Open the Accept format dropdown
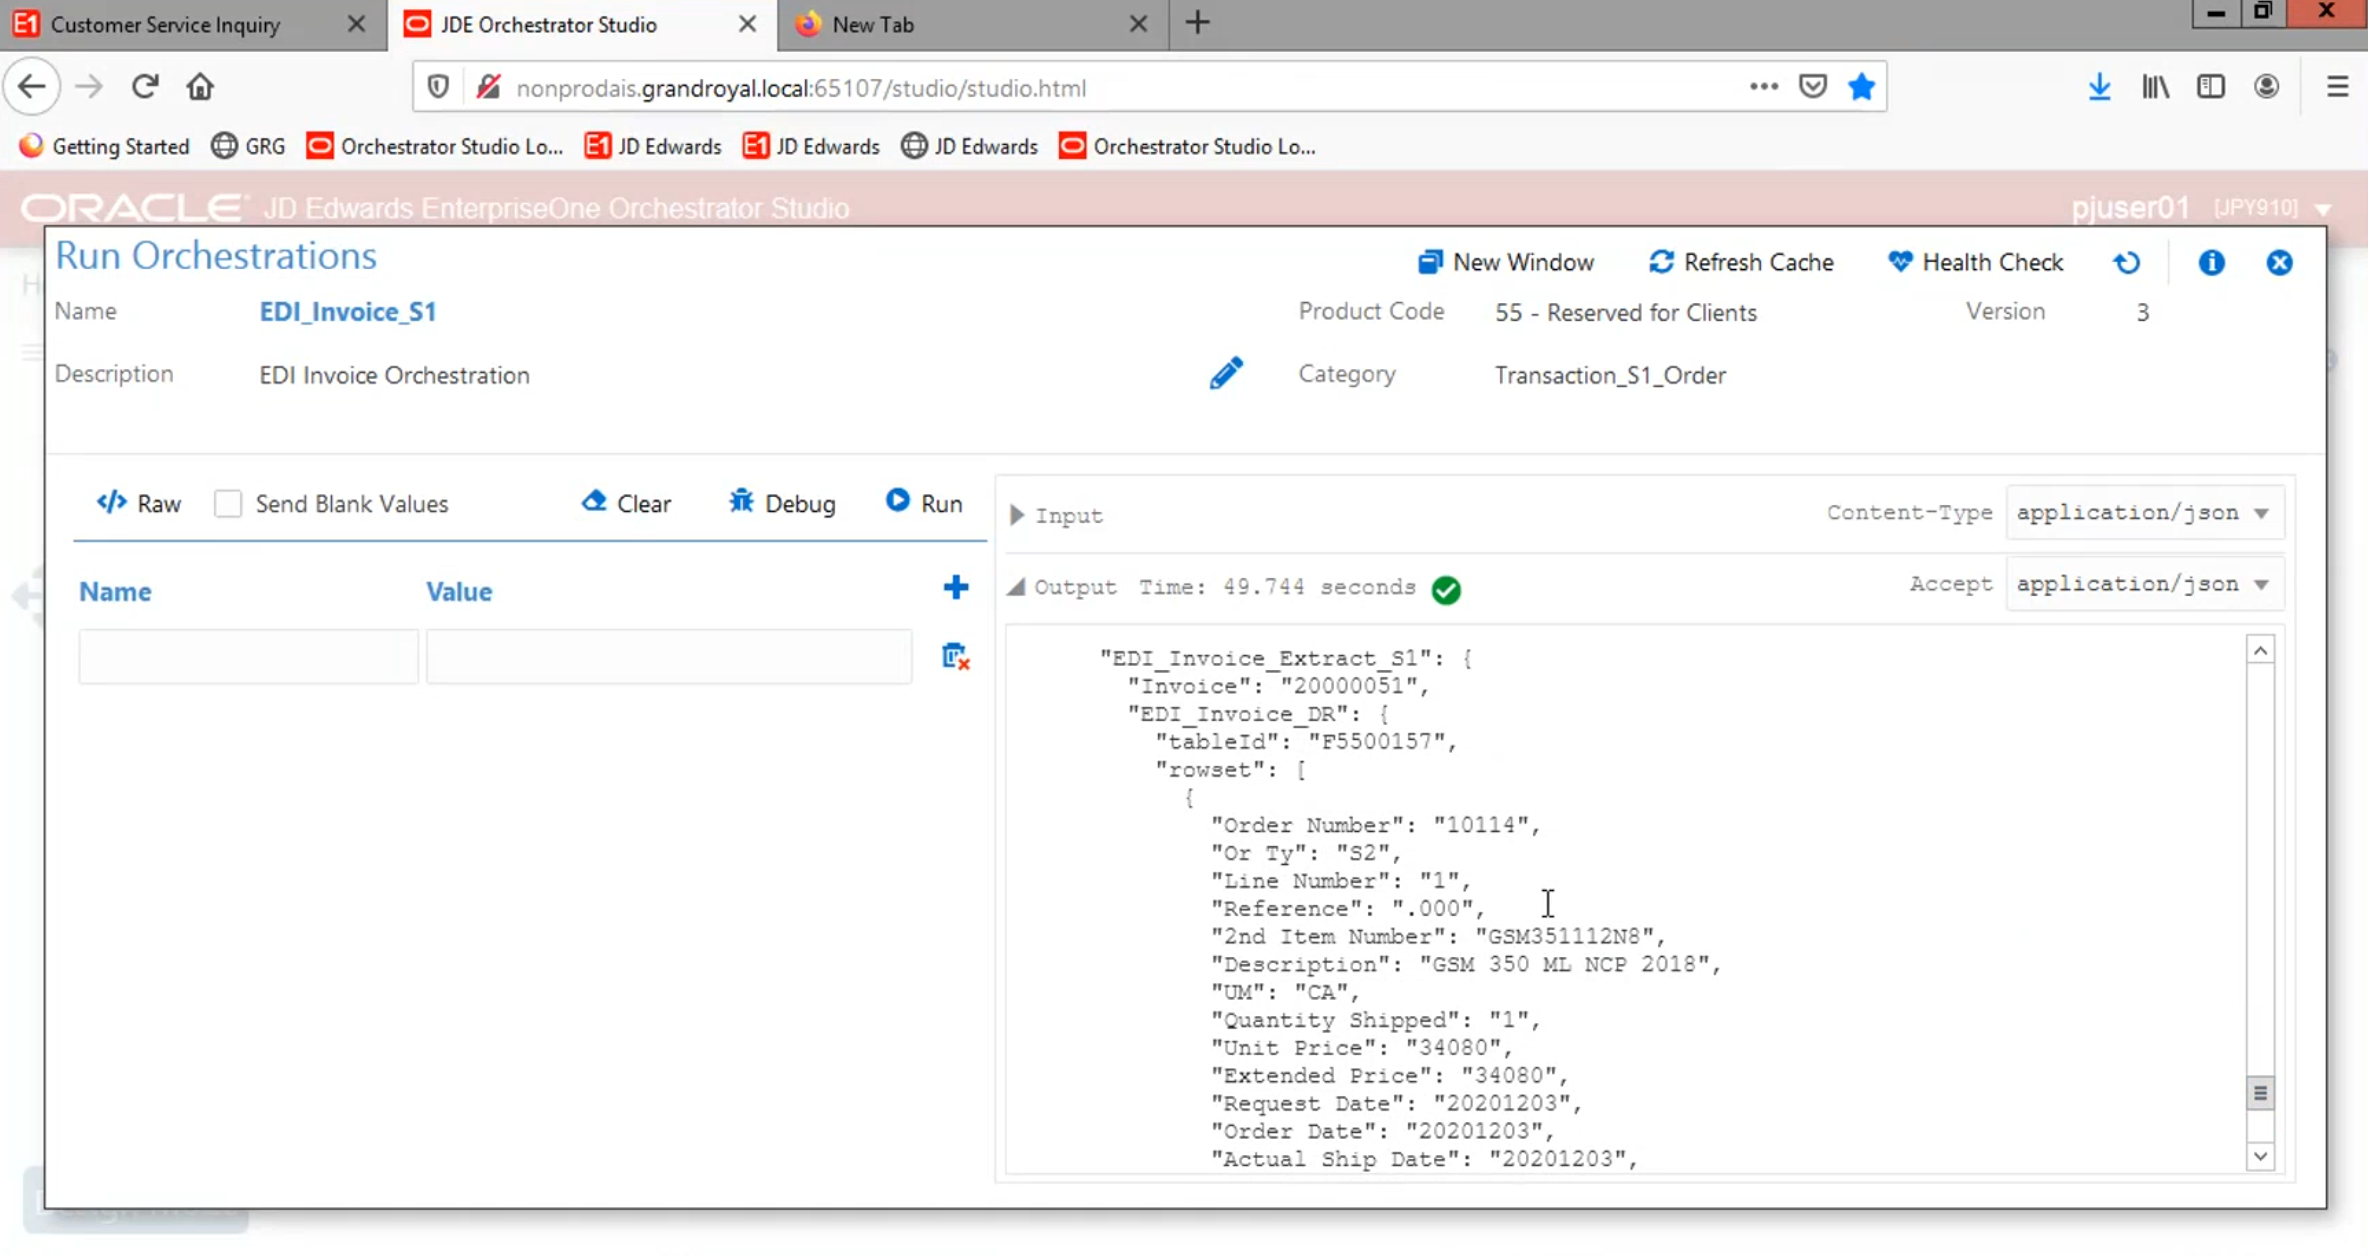The image size is (2368, 1256). coord(2144,584)
